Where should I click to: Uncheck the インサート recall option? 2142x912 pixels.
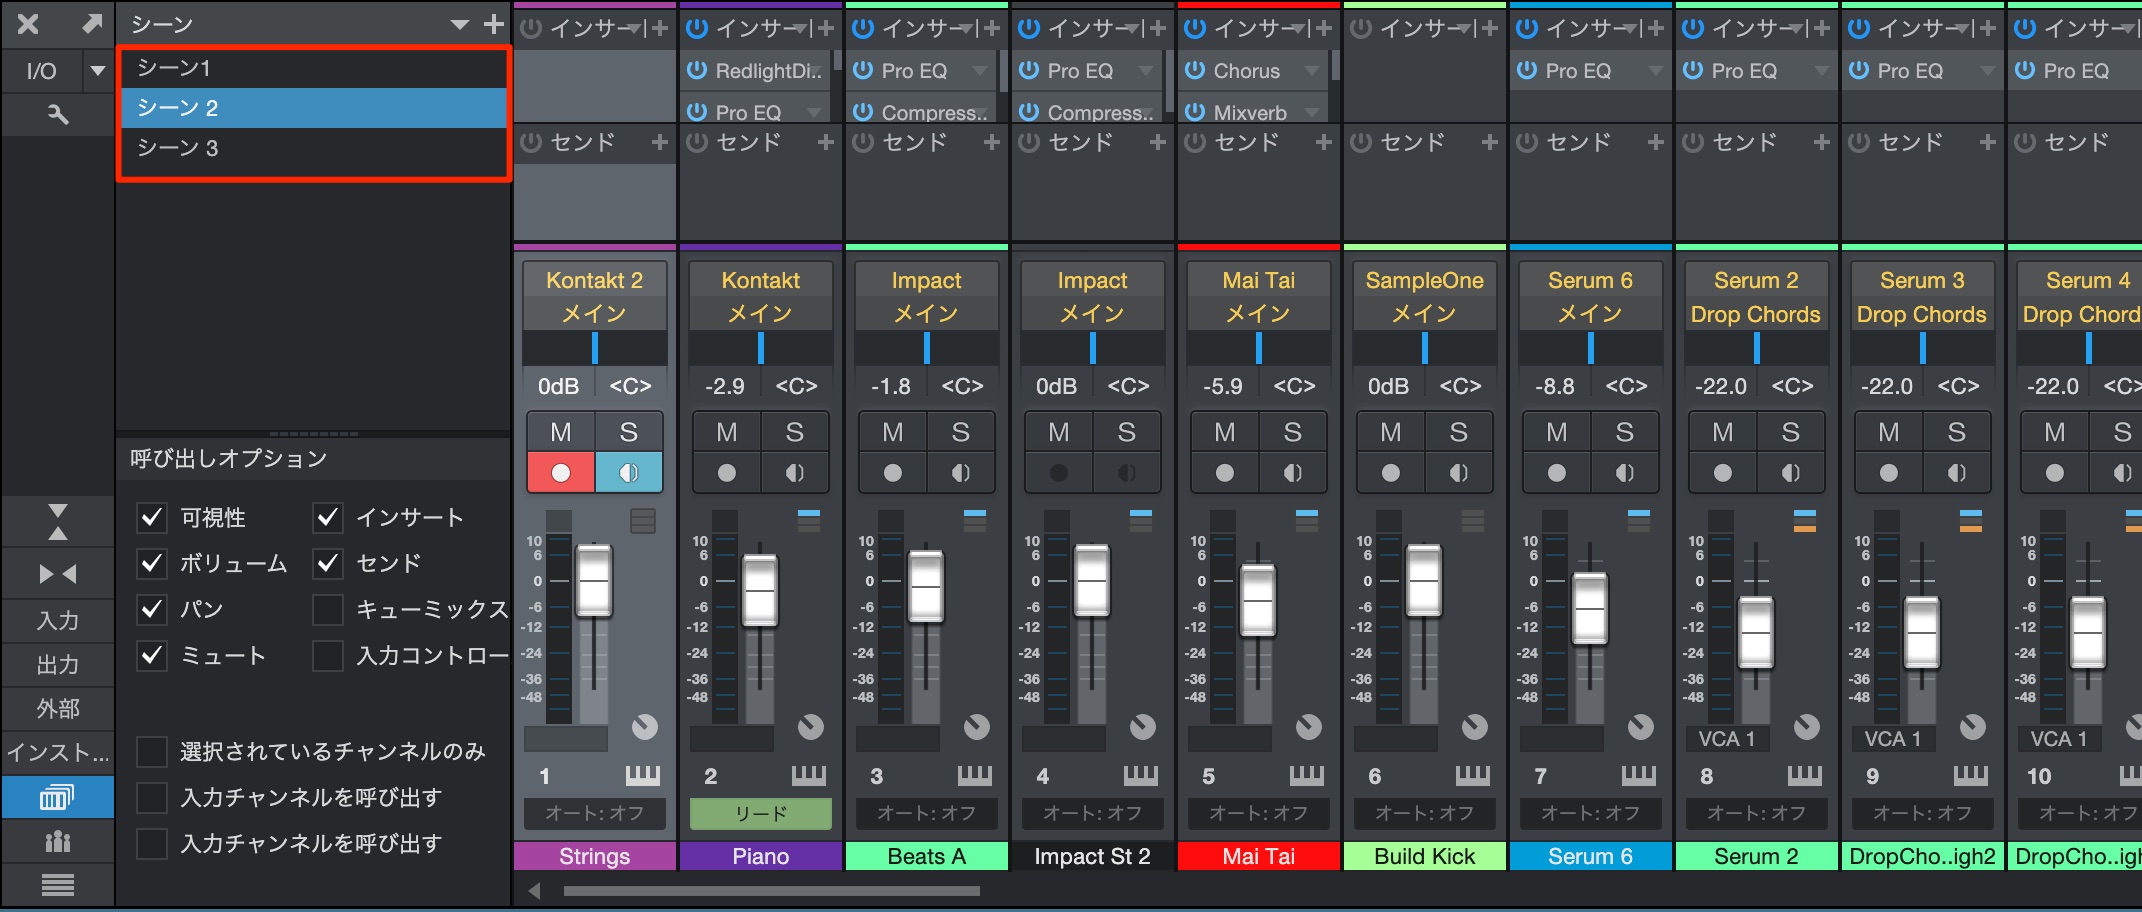tap(328, 517)
